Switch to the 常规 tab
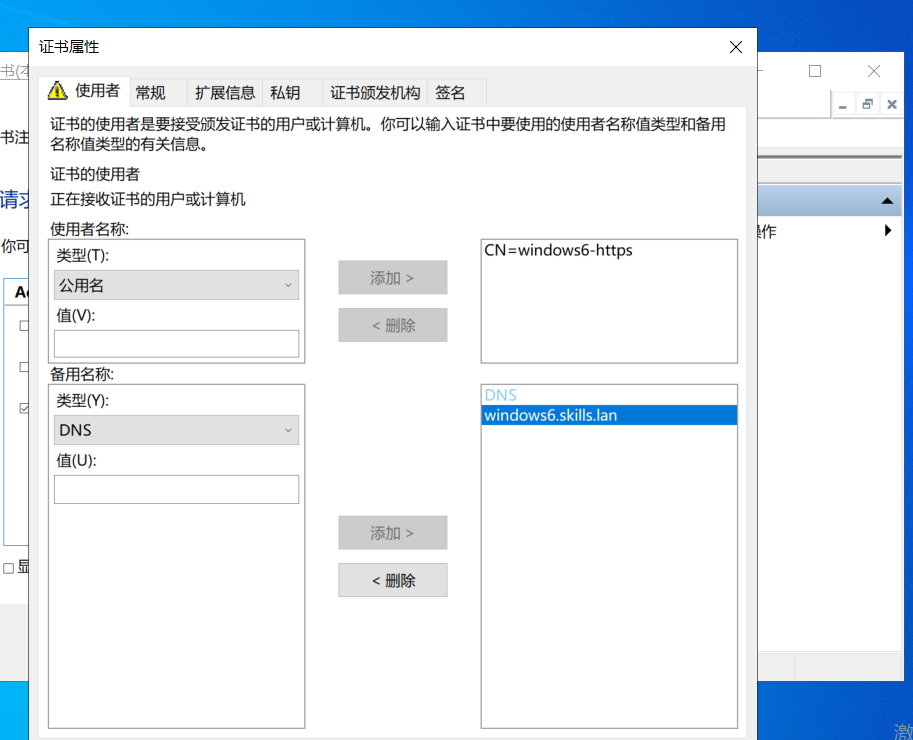The image size is (913, 740). (151, 93)
